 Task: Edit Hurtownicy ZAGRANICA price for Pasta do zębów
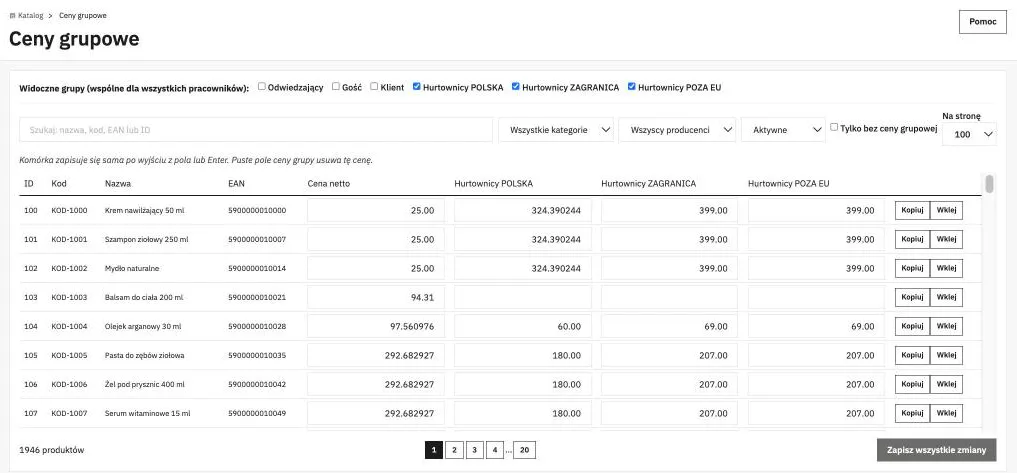tap(669, 355)
